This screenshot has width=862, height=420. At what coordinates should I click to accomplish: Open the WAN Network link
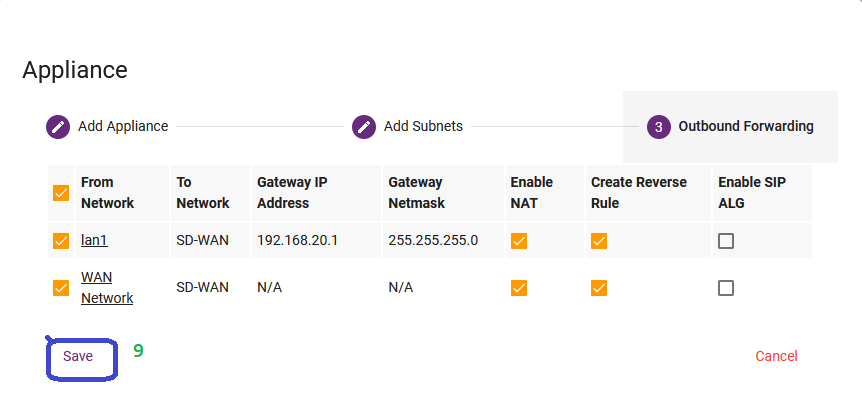(107, 288)
